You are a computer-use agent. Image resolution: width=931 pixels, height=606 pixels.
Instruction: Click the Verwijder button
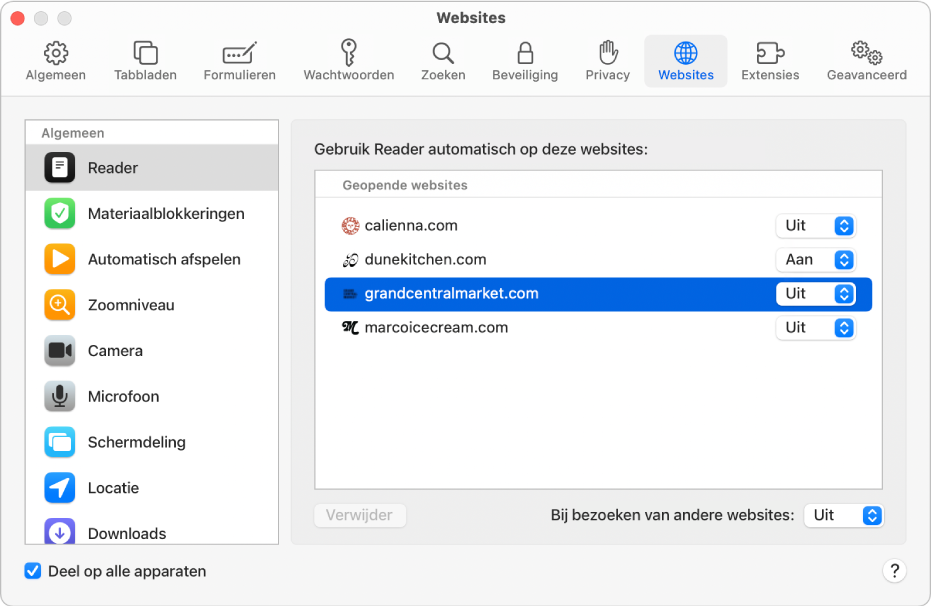(360, 515)
